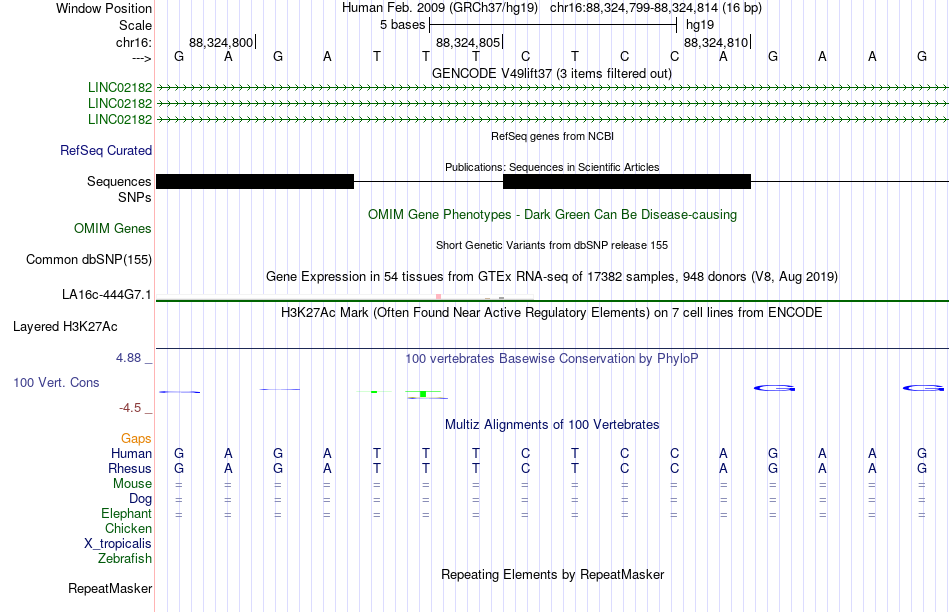Screen dimensions: 950x612
Task: Click the Gaps row label
Action: [x=136, y=439]
